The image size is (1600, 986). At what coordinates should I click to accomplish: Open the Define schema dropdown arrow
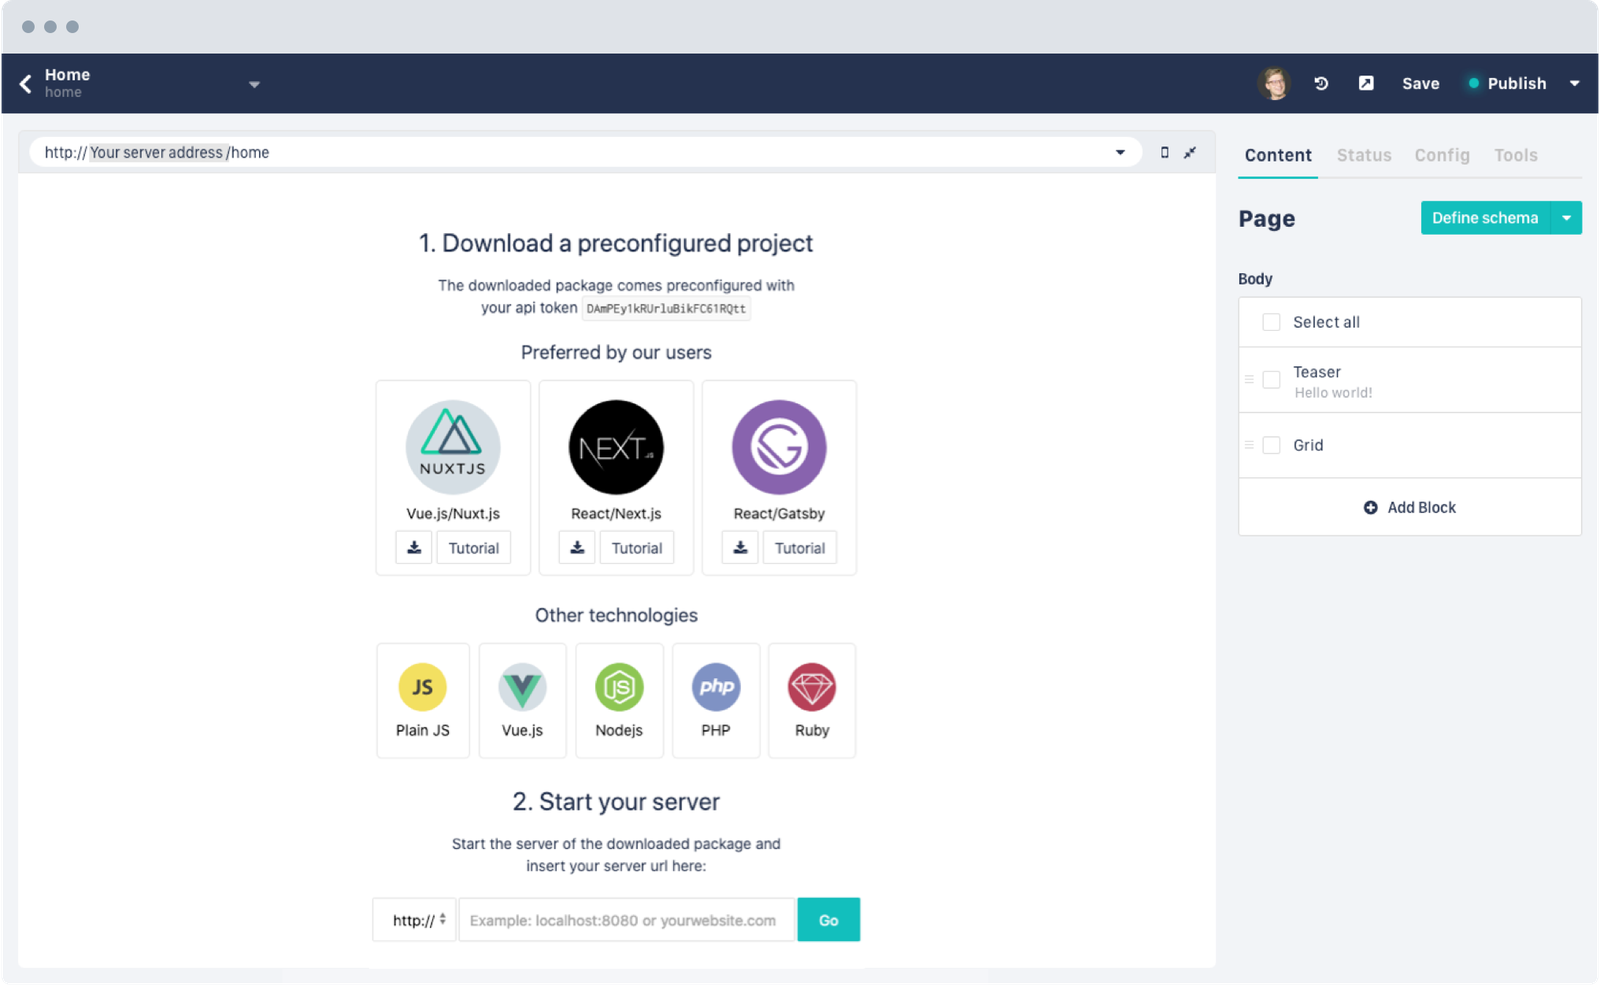(1566, 218)
